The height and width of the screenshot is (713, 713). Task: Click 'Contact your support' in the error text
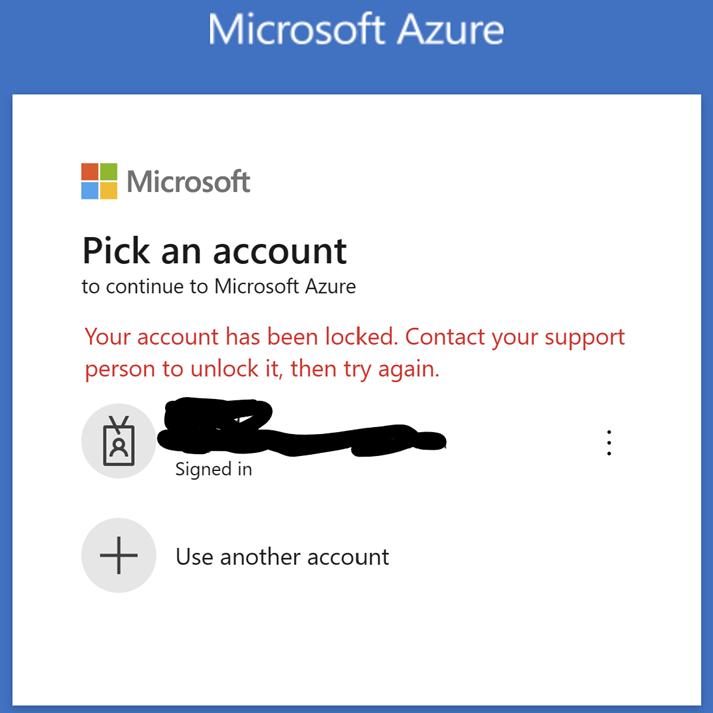tap(515, 338)
